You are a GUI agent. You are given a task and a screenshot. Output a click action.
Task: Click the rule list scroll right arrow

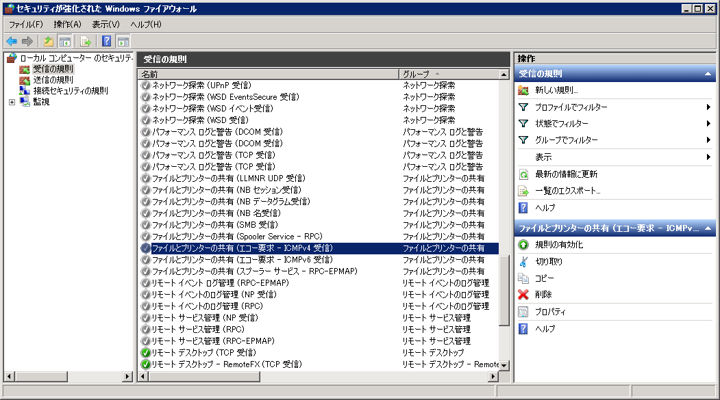click(x=493, y=377)
